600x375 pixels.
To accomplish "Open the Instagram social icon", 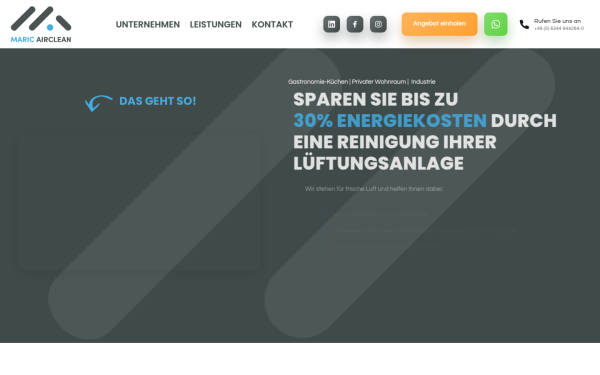I will [378, 24].
